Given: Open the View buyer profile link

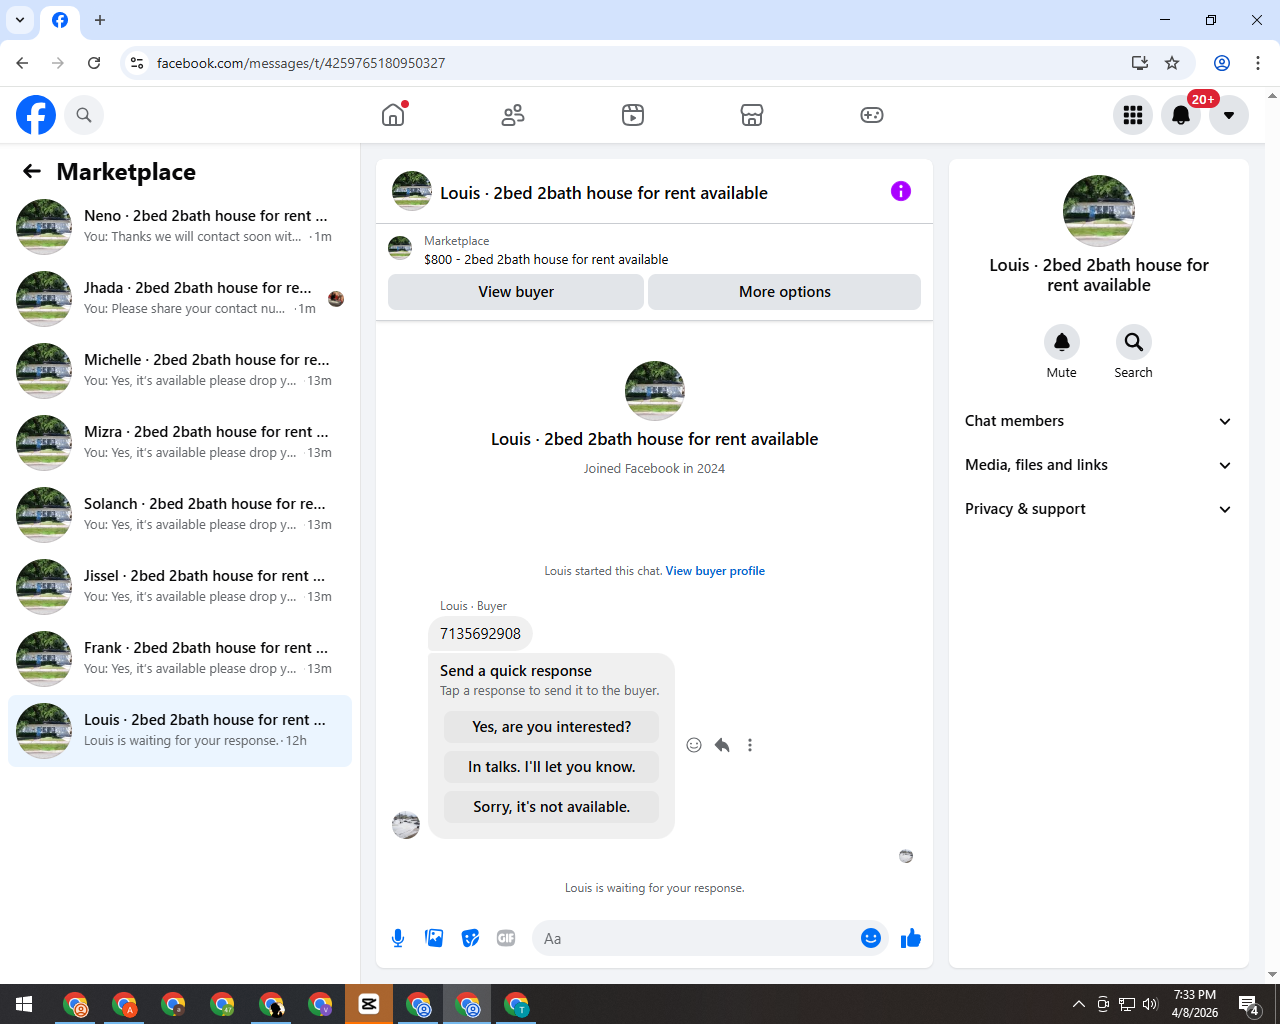Looking at the screenshot, I should (x=715, y=571).
